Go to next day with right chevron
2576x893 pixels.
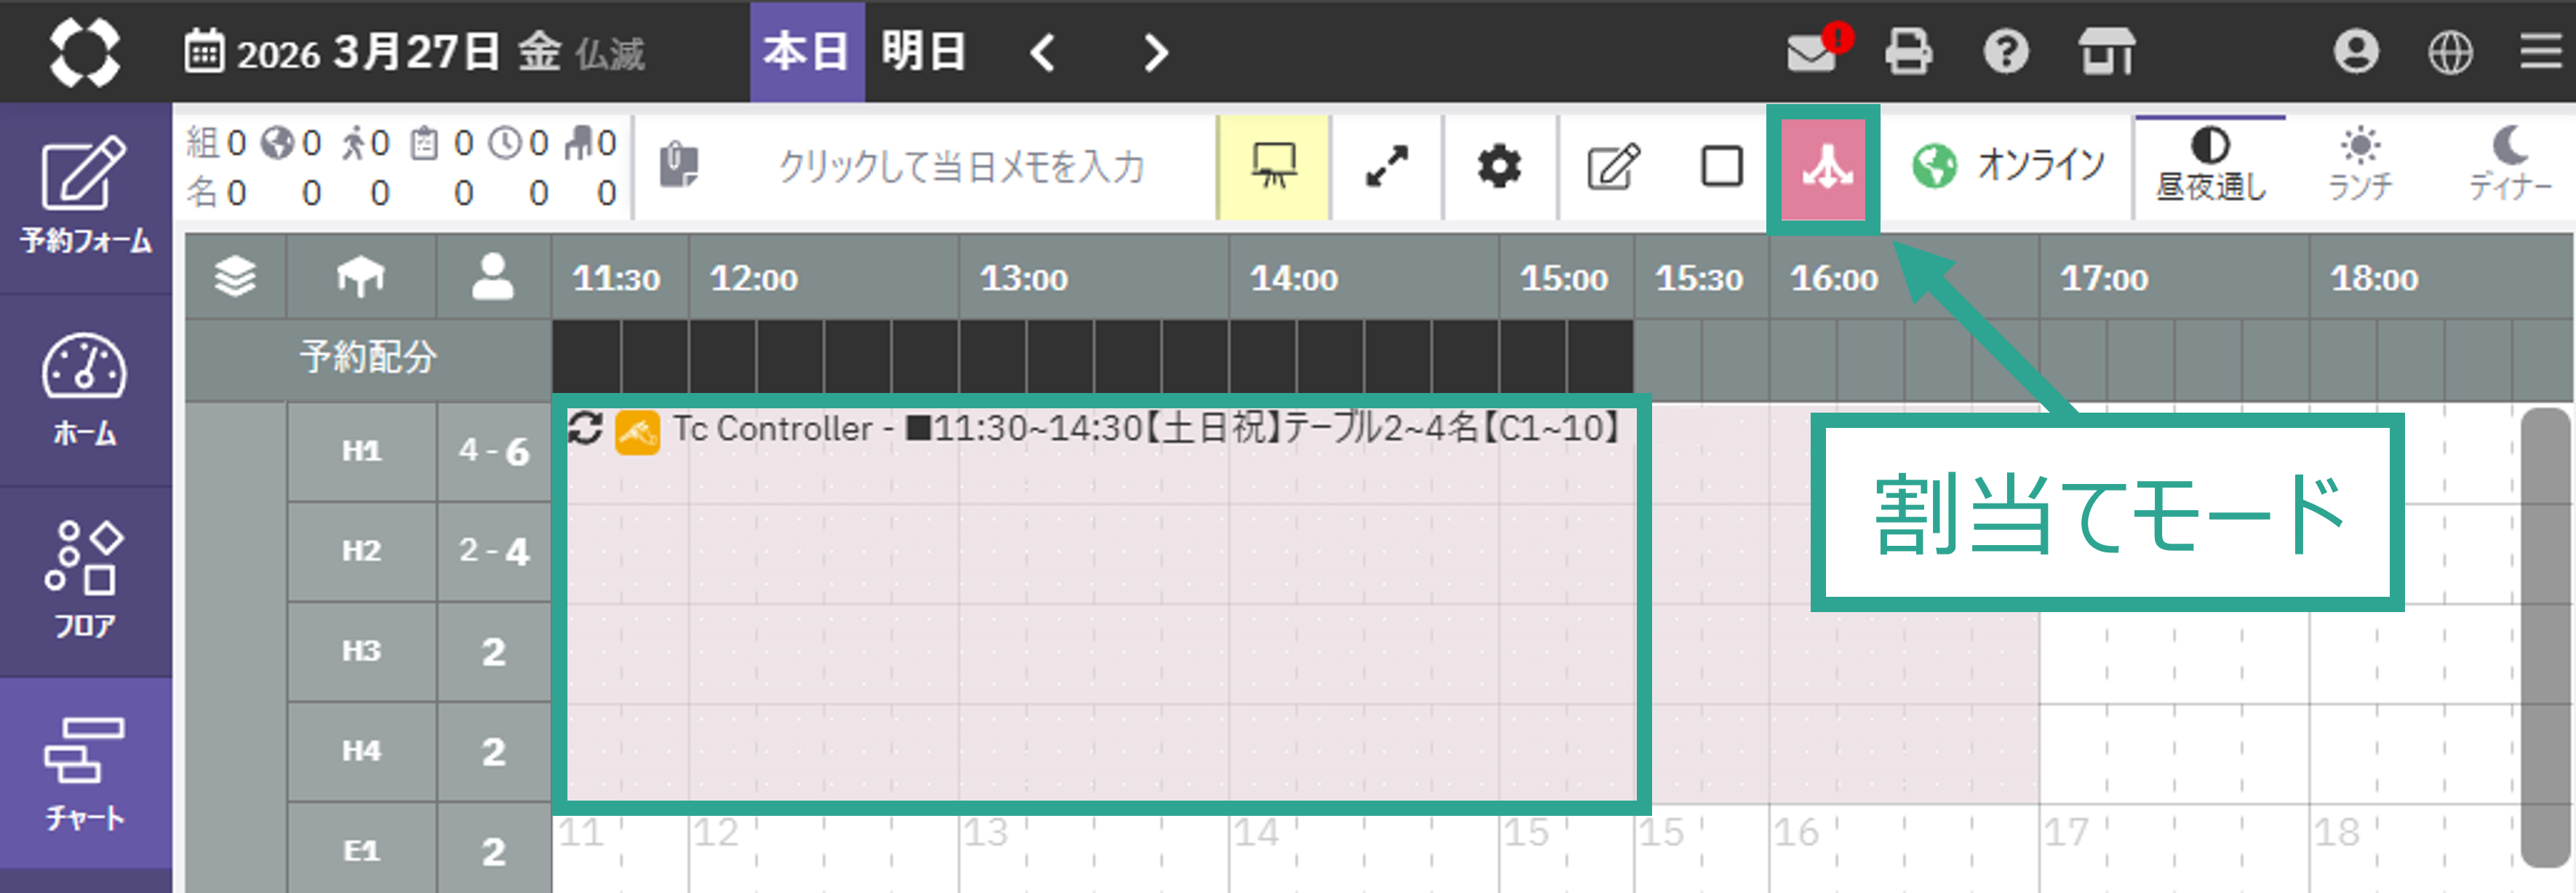click(x=1155, y=52)
